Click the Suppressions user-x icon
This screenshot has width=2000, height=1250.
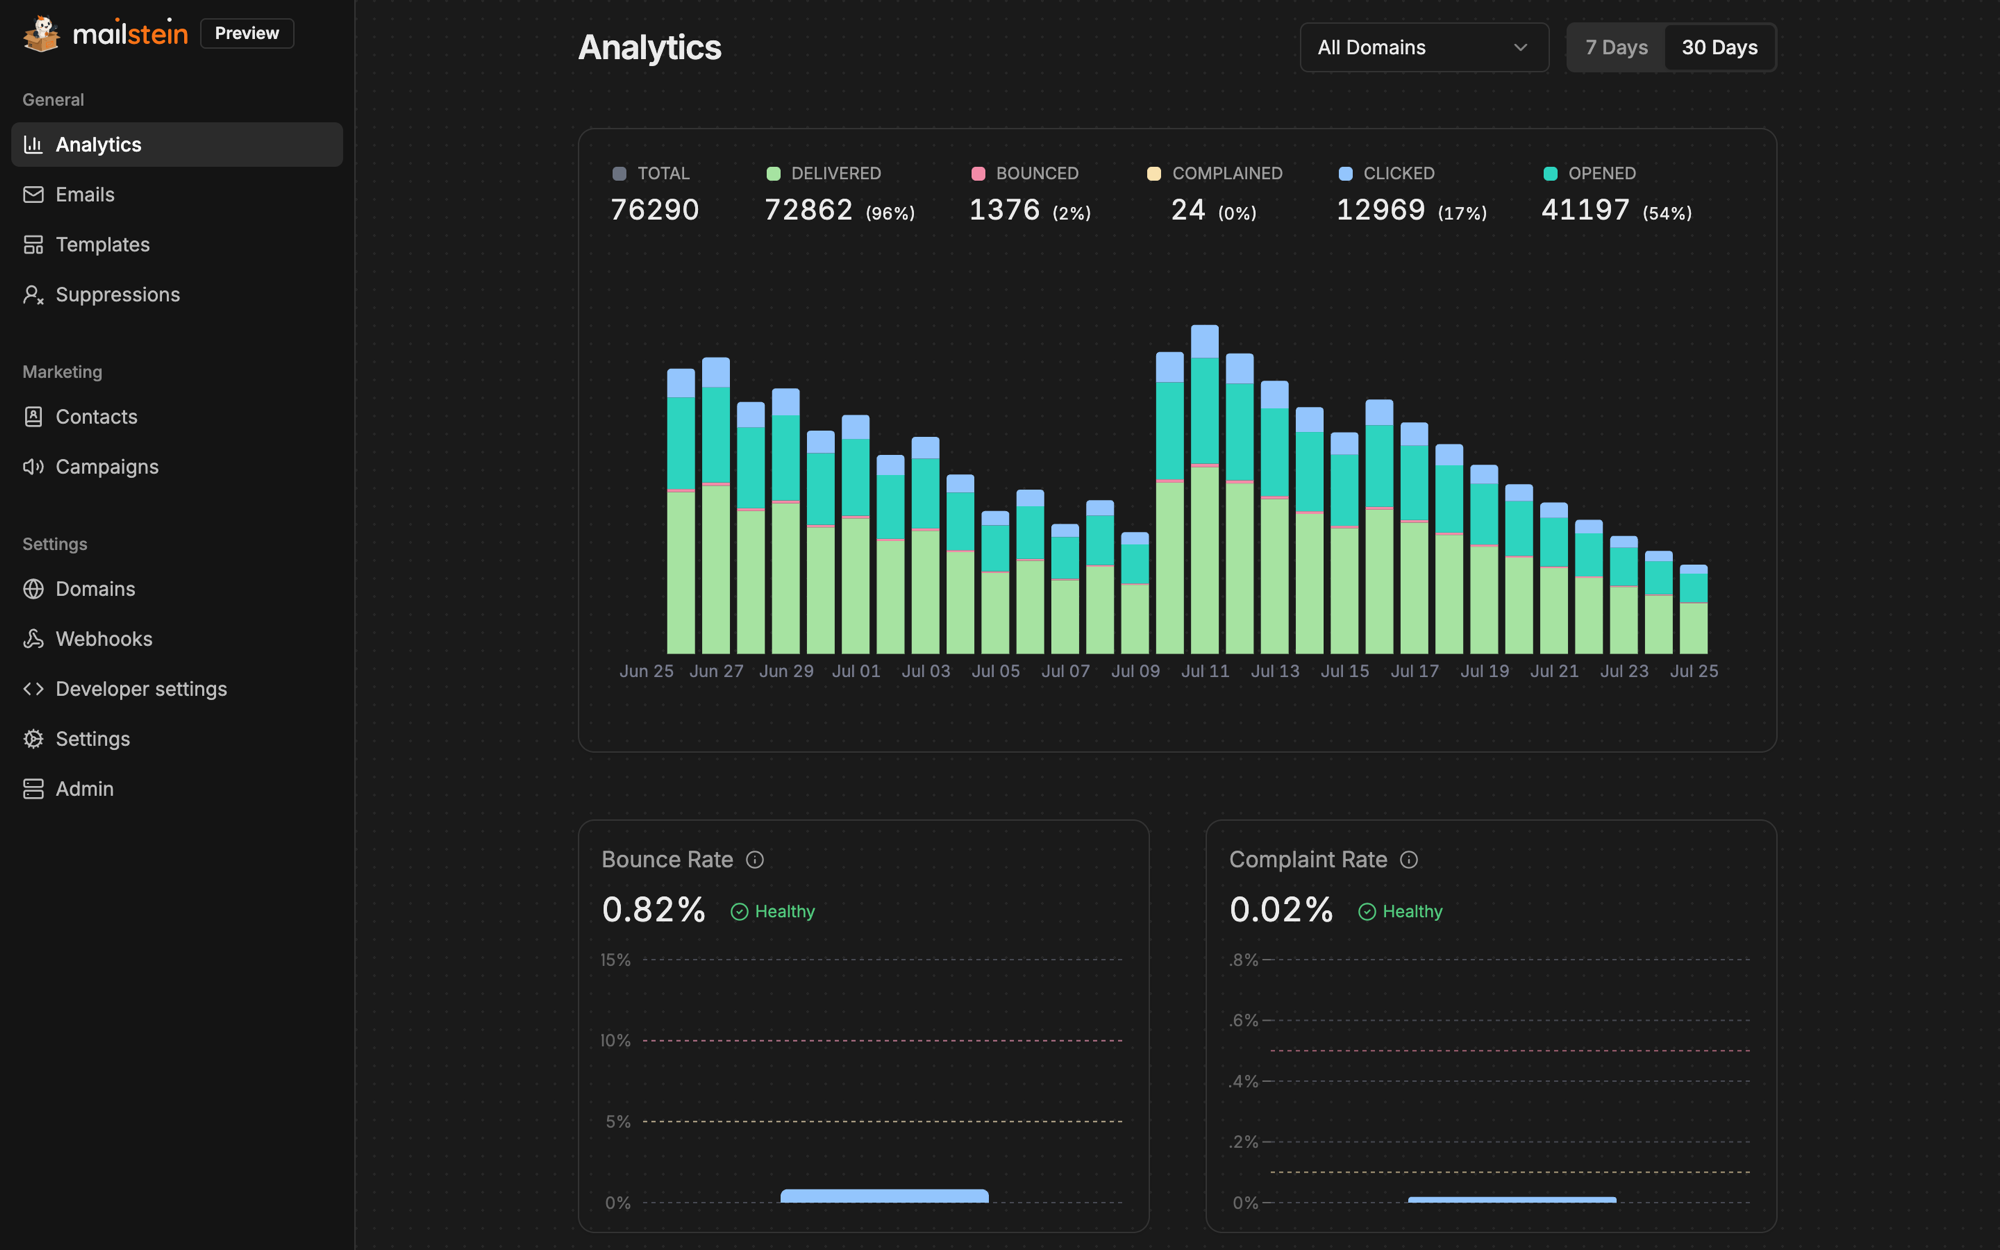[33, 295]
